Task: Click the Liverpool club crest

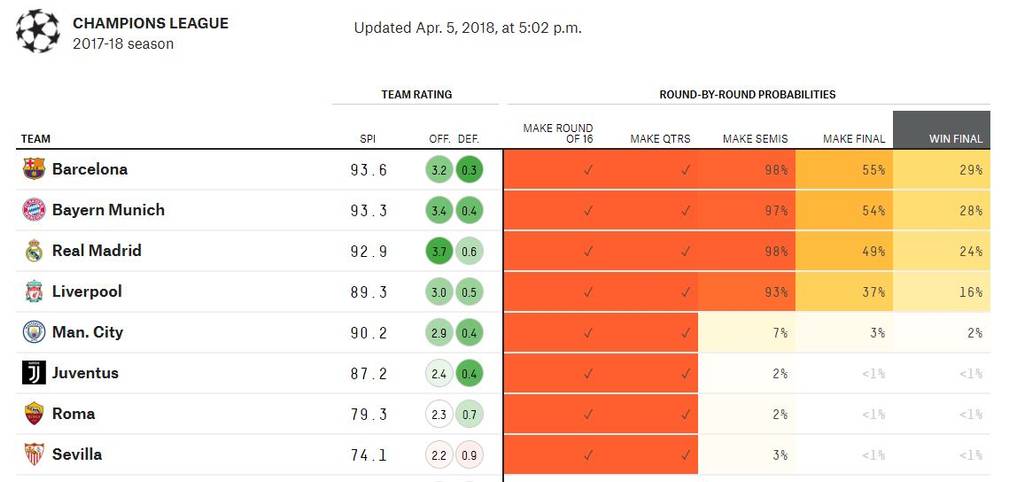Action: tap(34, 292)
